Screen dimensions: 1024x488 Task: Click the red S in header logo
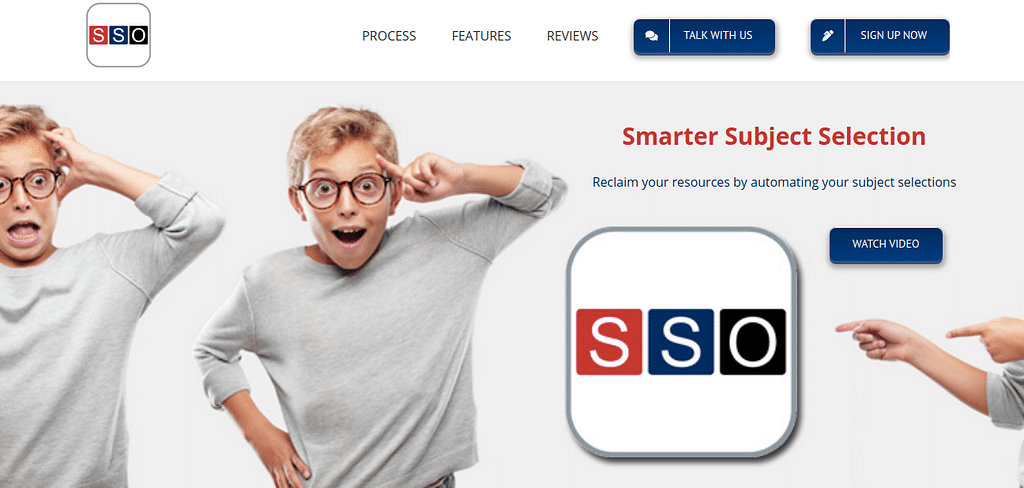[98, 36]
